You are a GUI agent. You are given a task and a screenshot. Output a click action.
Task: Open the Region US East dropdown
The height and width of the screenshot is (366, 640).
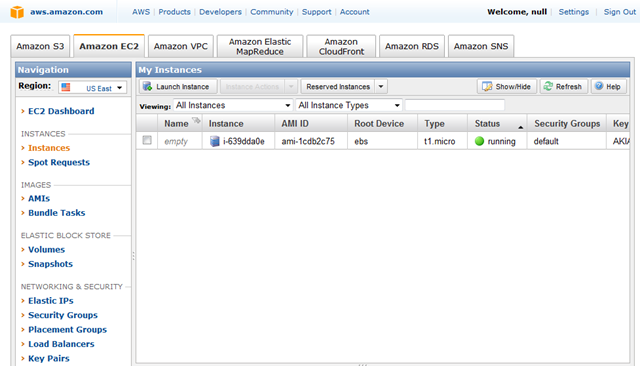92,87
